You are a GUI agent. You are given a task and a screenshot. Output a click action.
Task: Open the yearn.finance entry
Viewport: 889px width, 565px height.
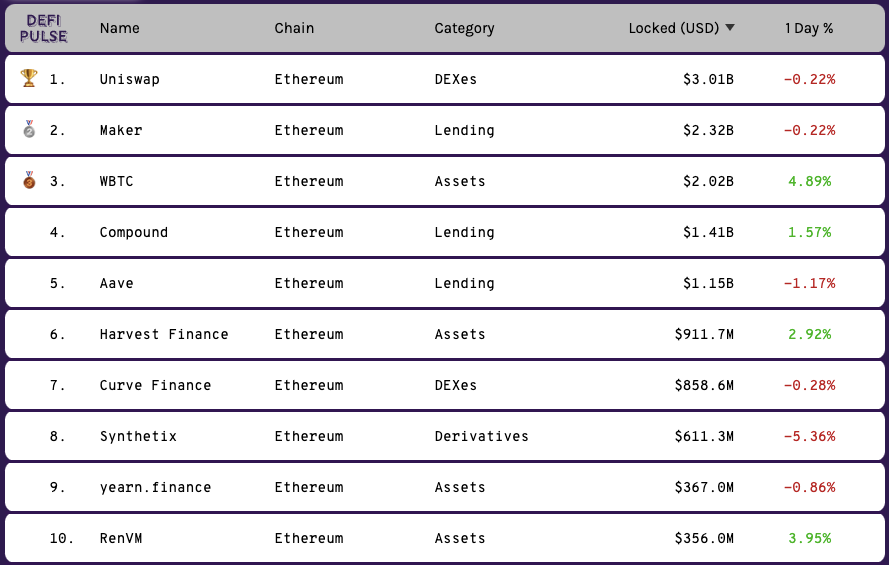tap(155, 487)
